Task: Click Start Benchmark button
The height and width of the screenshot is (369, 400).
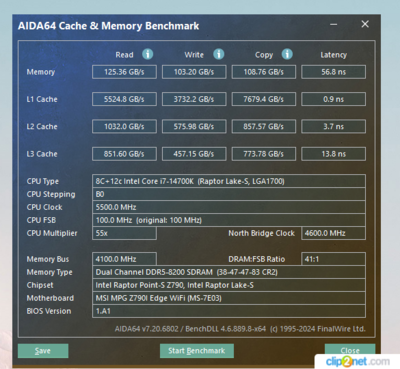Action: pos(197,351)
